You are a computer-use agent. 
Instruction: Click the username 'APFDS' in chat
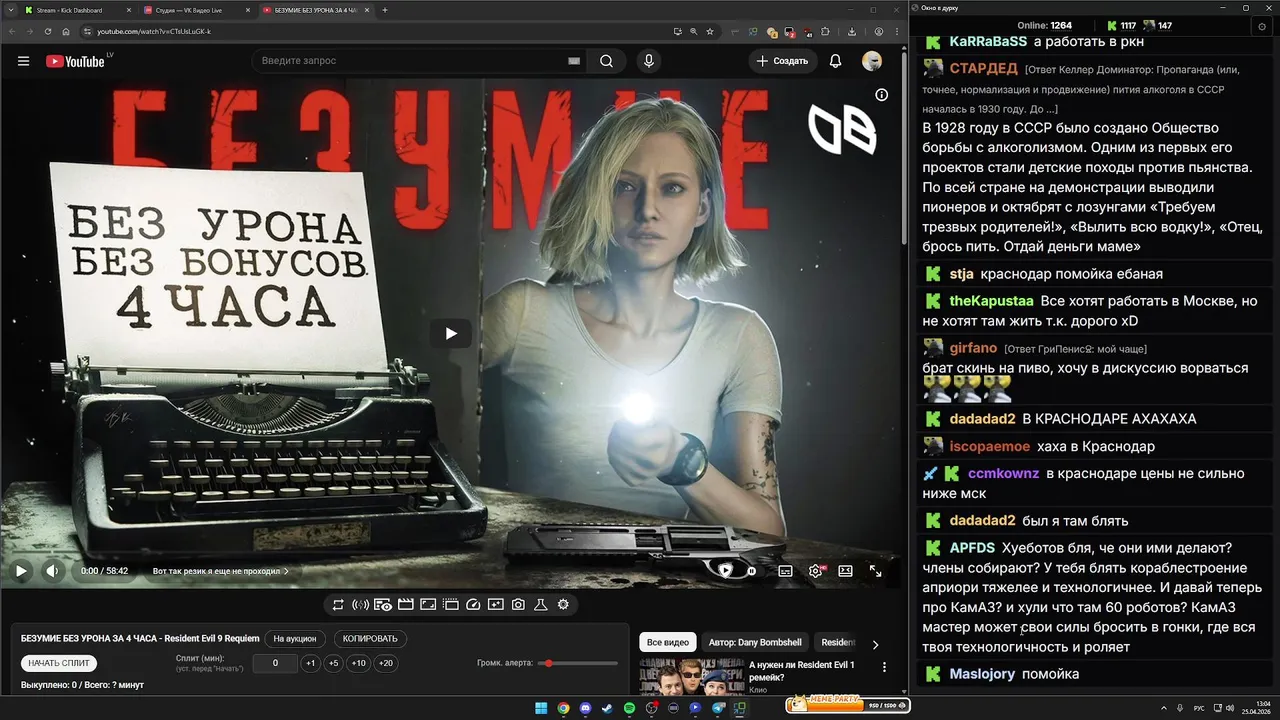(x=972, y=548)
